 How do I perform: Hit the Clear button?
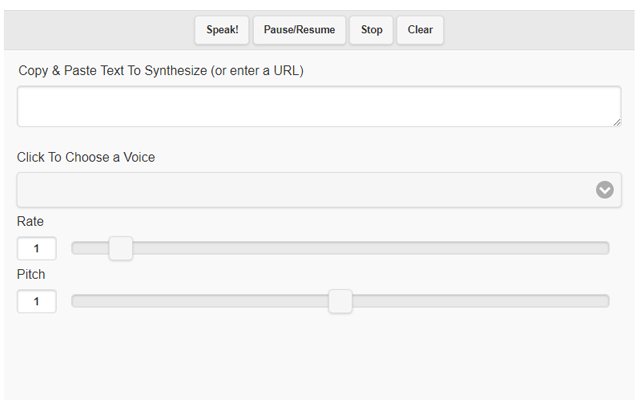pyautogui.click(x=420, y=30)
